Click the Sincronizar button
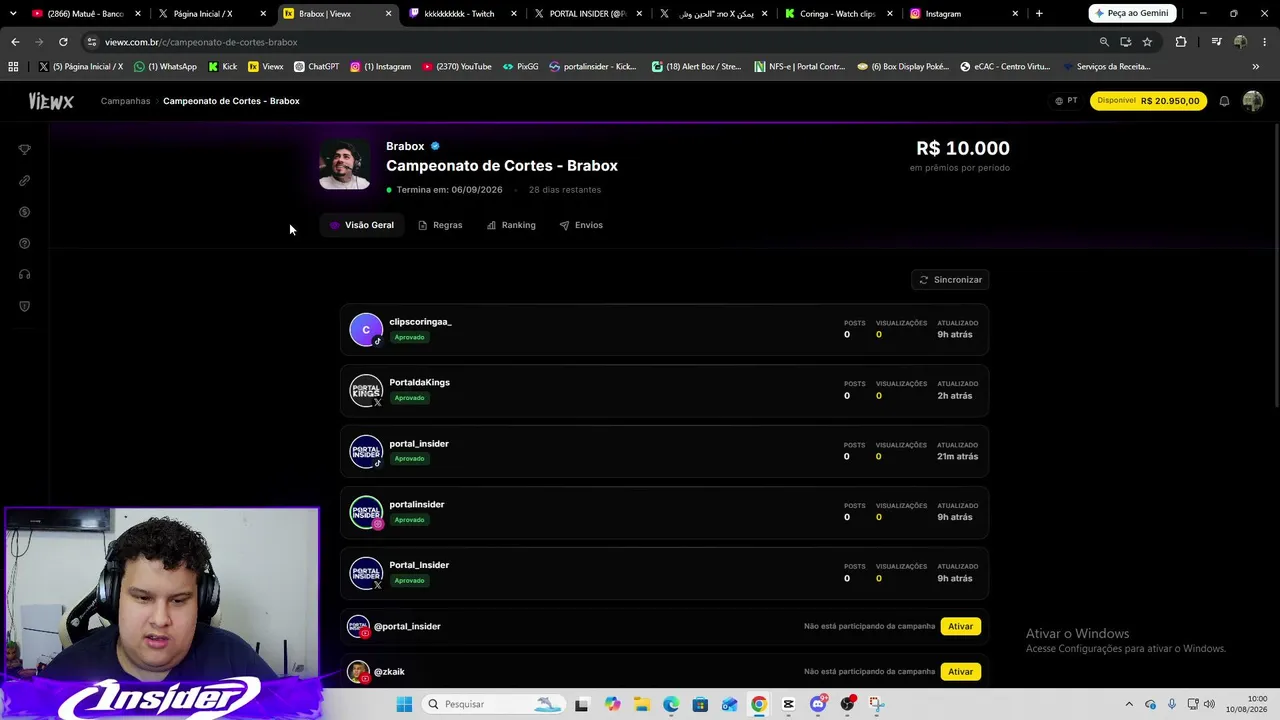 click(x=951, y=280)
